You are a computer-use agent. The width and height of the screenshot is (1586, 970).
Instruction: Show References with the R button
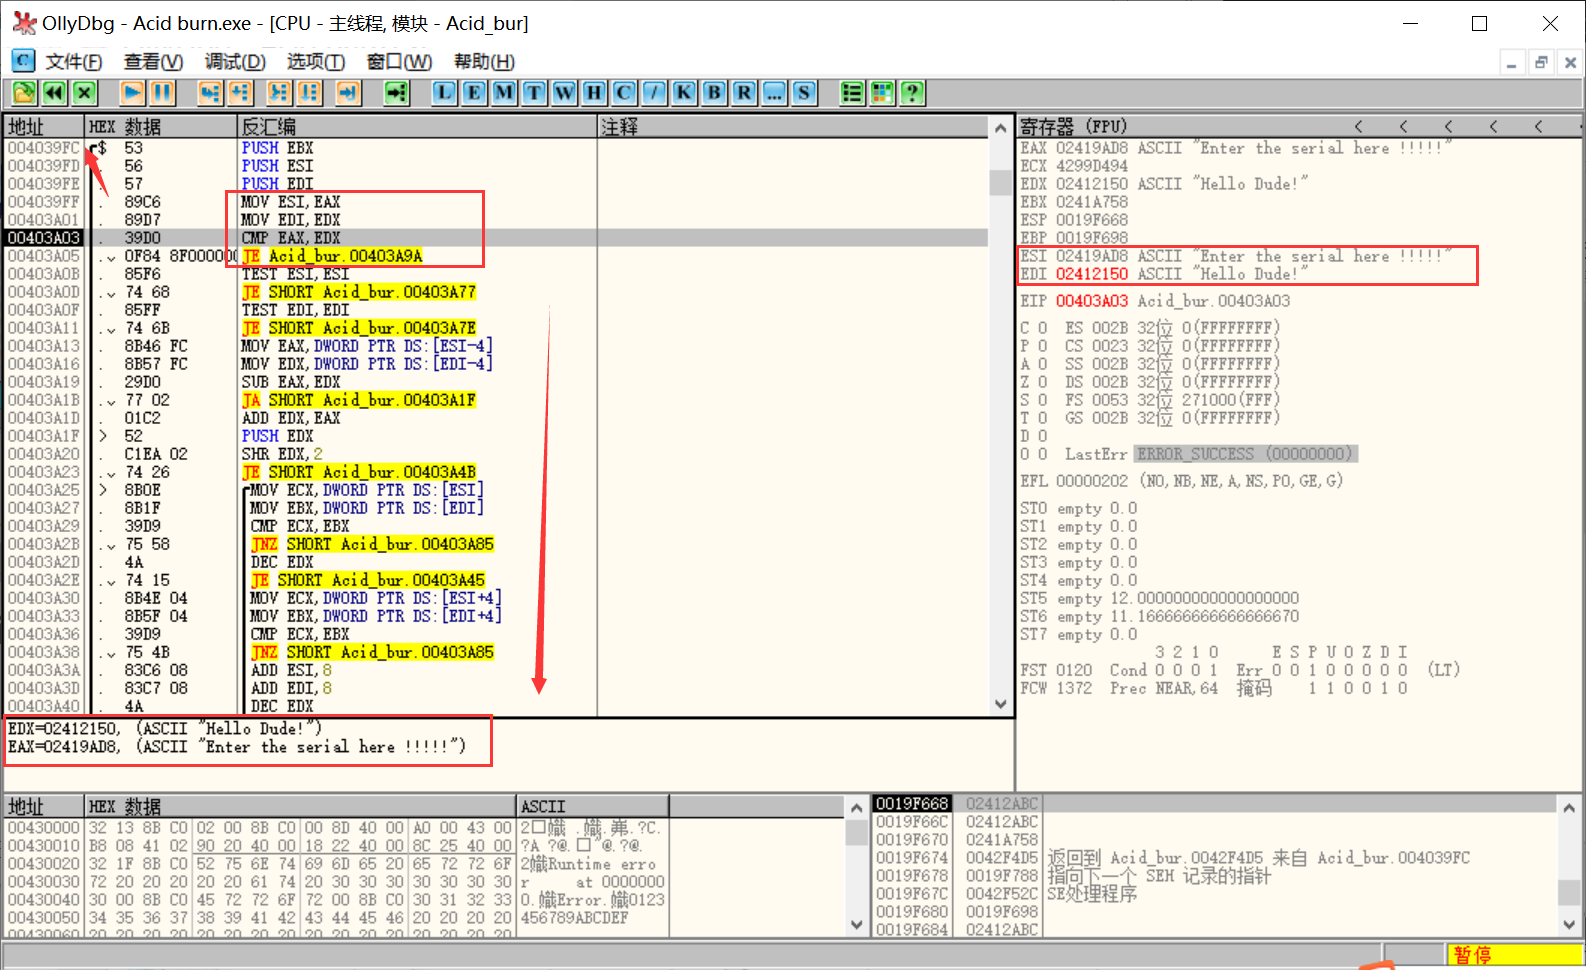744,93
